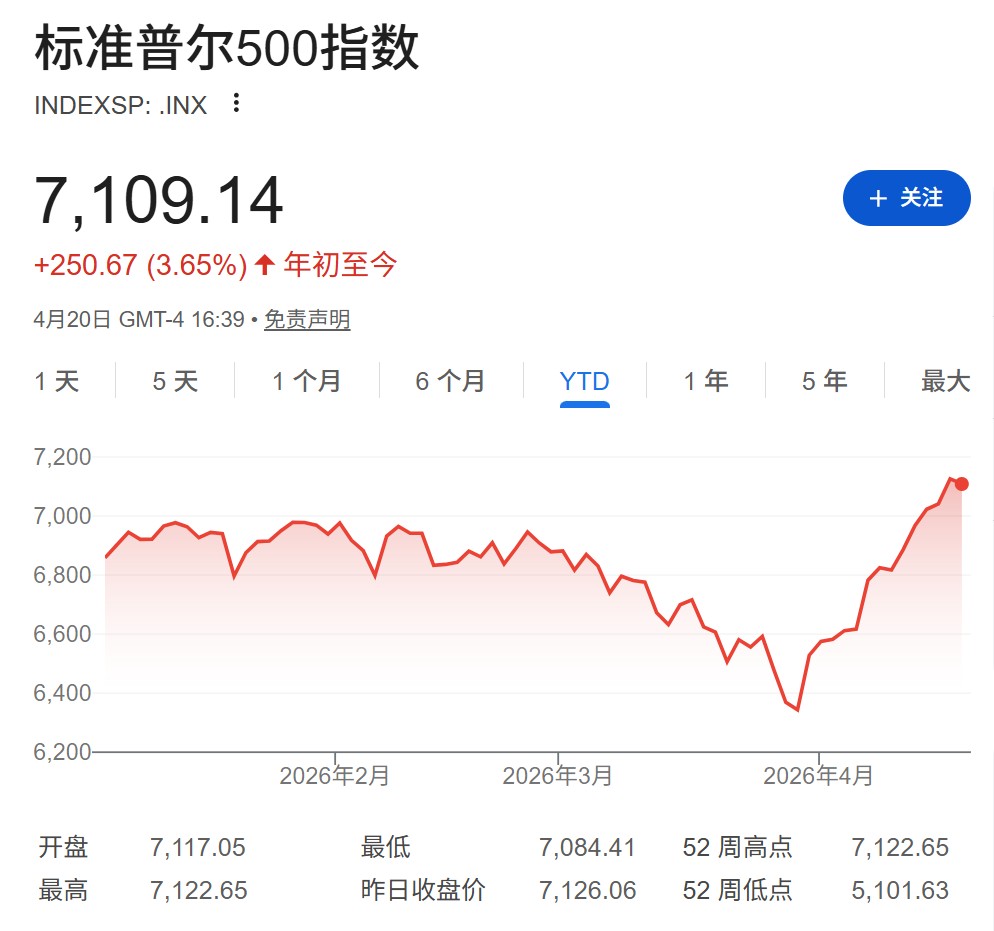Open the three-dot more options menu
994x931 pixels.
point(236,103)
